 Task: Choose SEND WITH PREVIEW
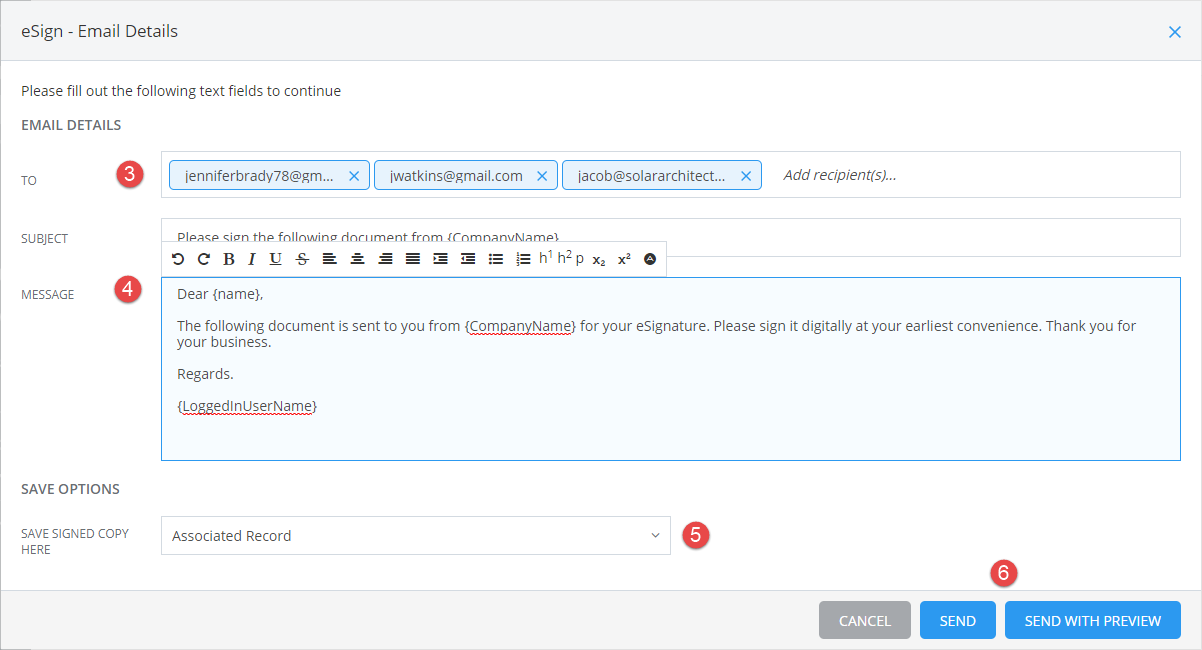click(1092, 620)
